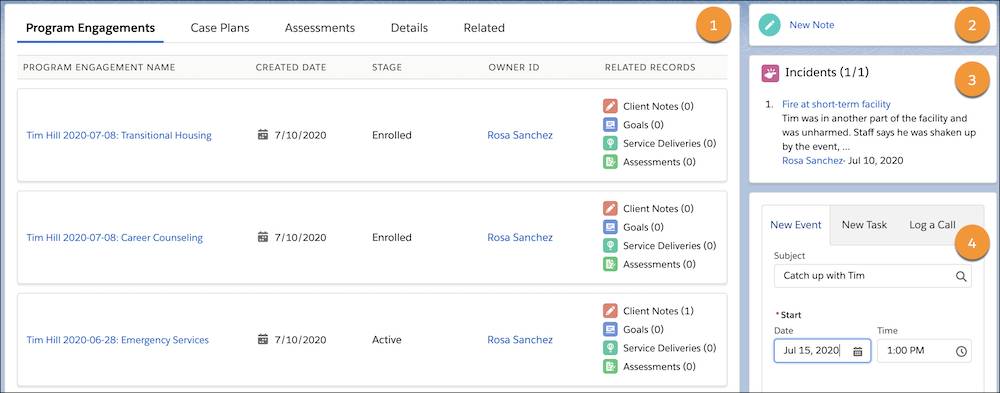Screen dimensions: 1000x393
Task: Click the Stage column header
Action: [x=387, y=68]
